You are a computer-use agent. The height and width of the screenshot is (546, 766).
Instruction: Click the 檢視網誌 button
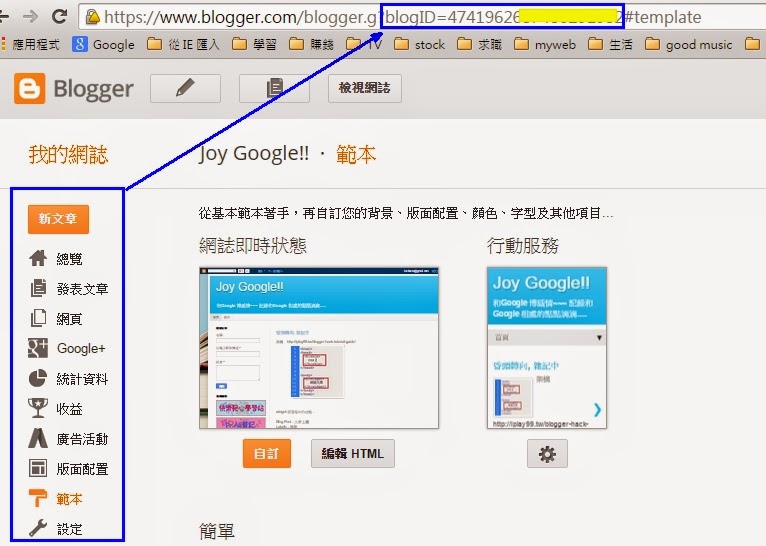(364, 88)
